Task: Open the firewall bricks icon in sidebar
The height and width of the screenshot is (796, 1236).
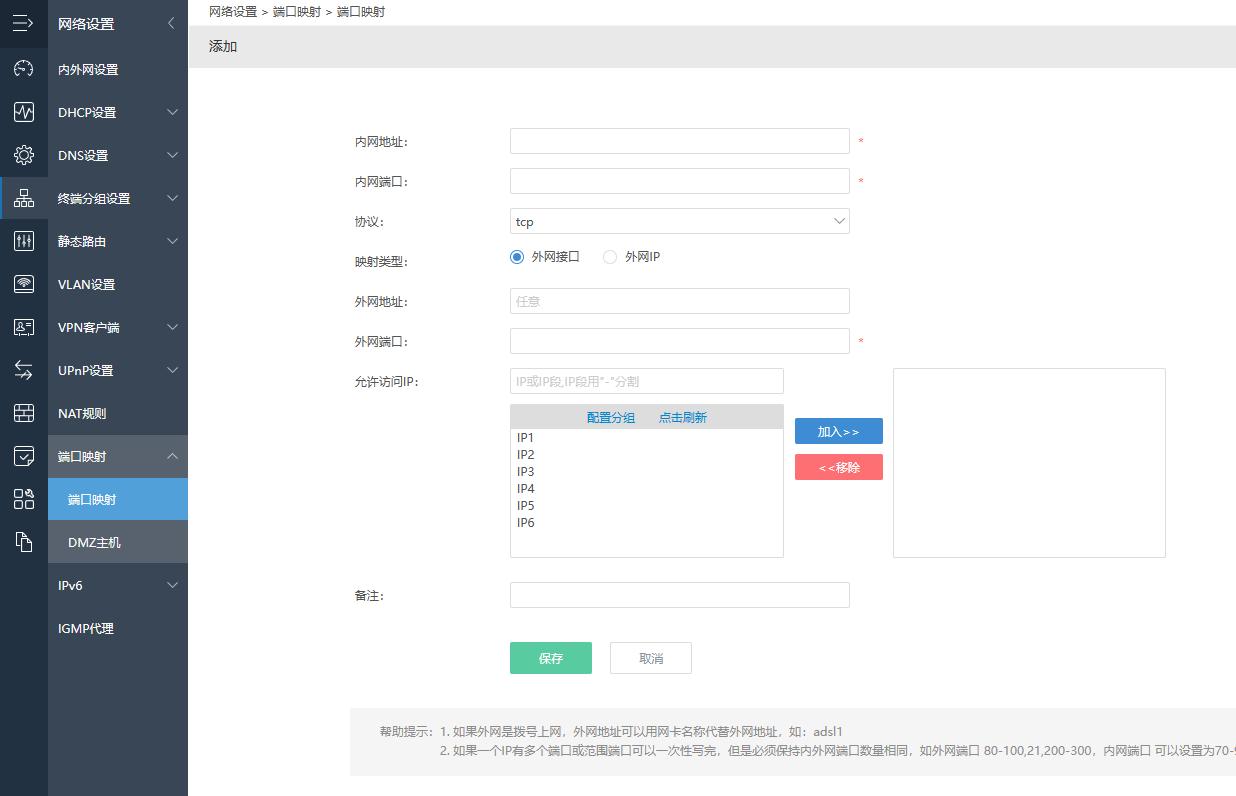Action: pos(24,413)
